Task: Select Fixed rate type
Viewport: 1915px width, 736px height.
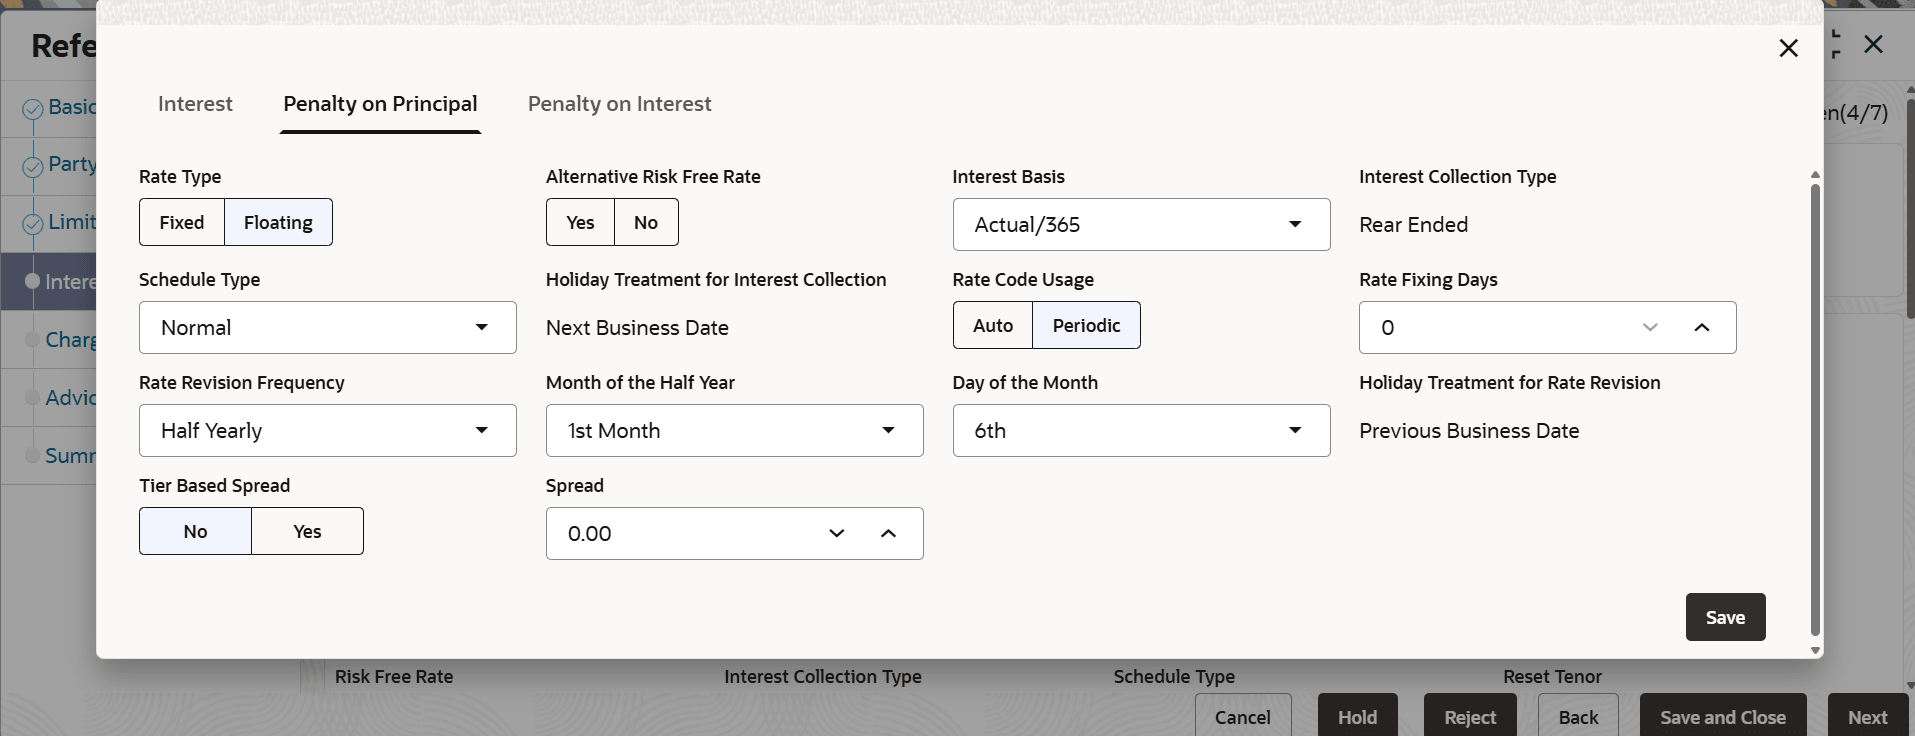Action: pos(182,222)
